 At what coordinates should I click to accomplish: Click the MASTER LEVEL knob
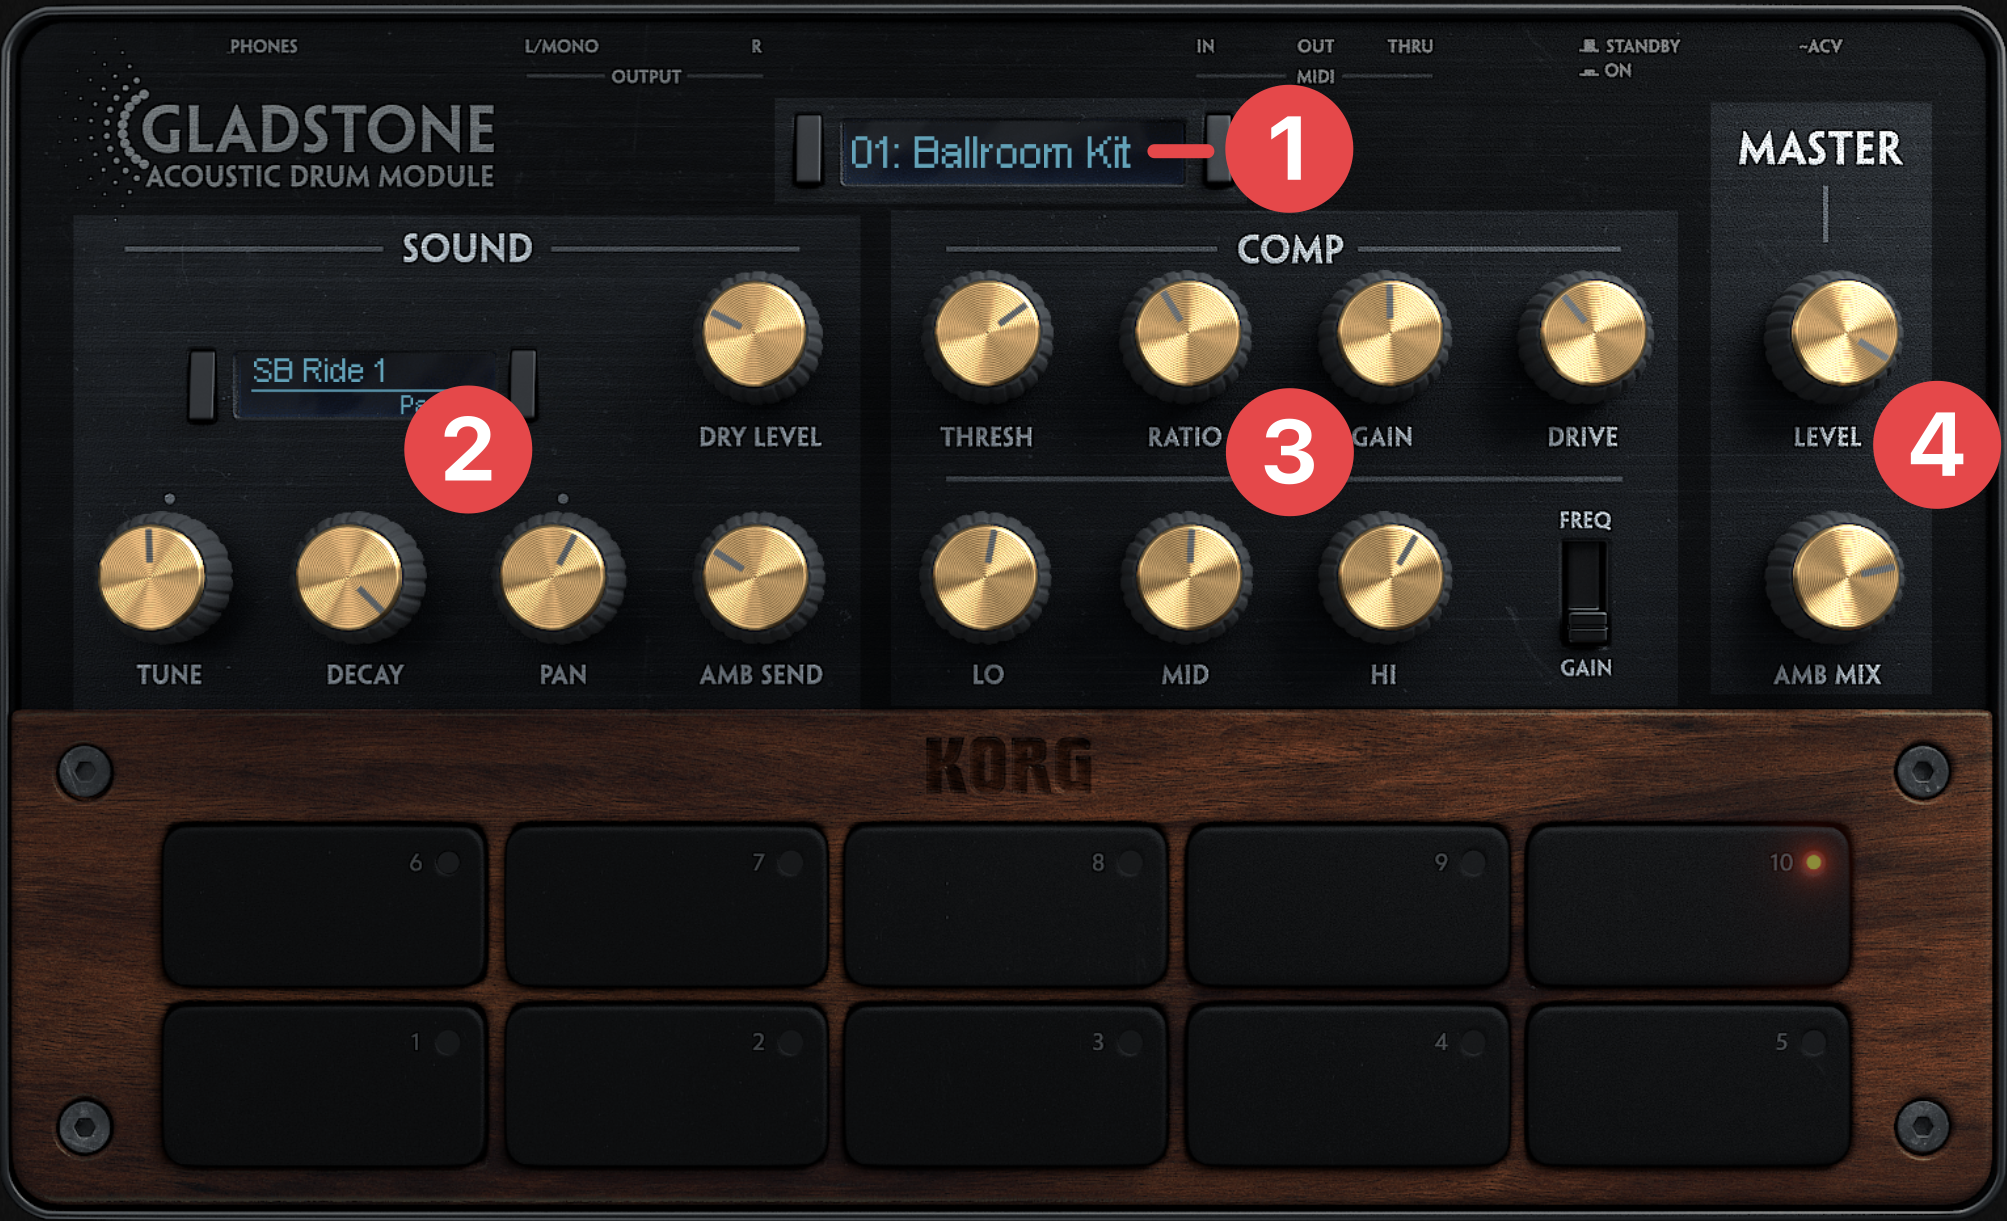coord(1843,334)
